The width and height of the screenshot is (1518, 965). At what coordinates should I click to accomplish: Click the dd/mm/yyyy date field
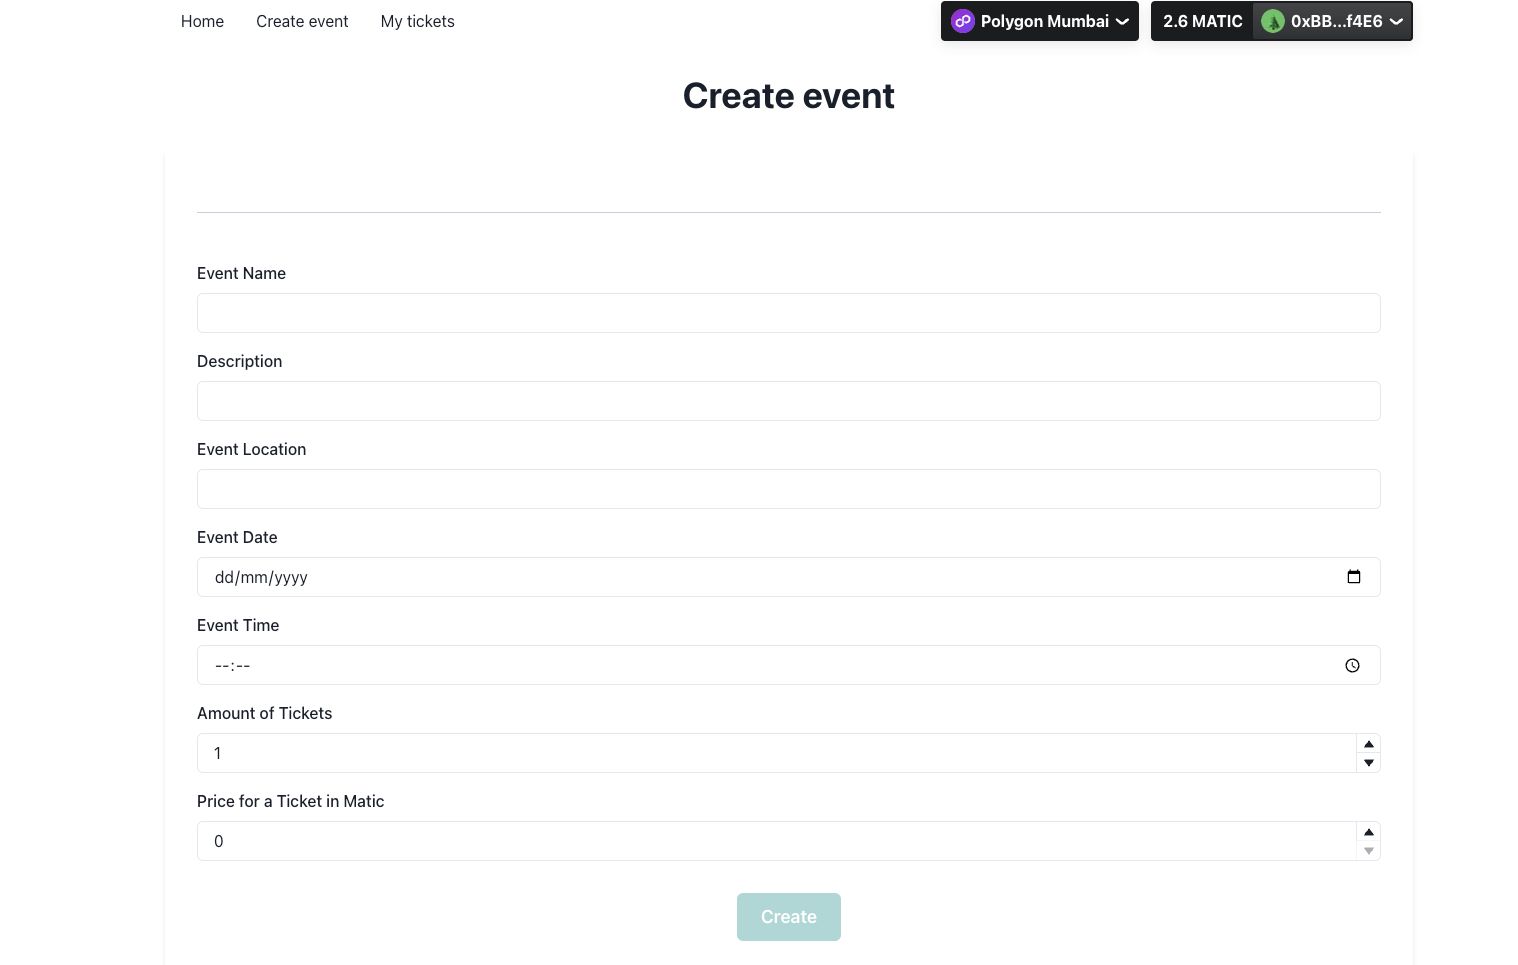[x=788, y=577]
